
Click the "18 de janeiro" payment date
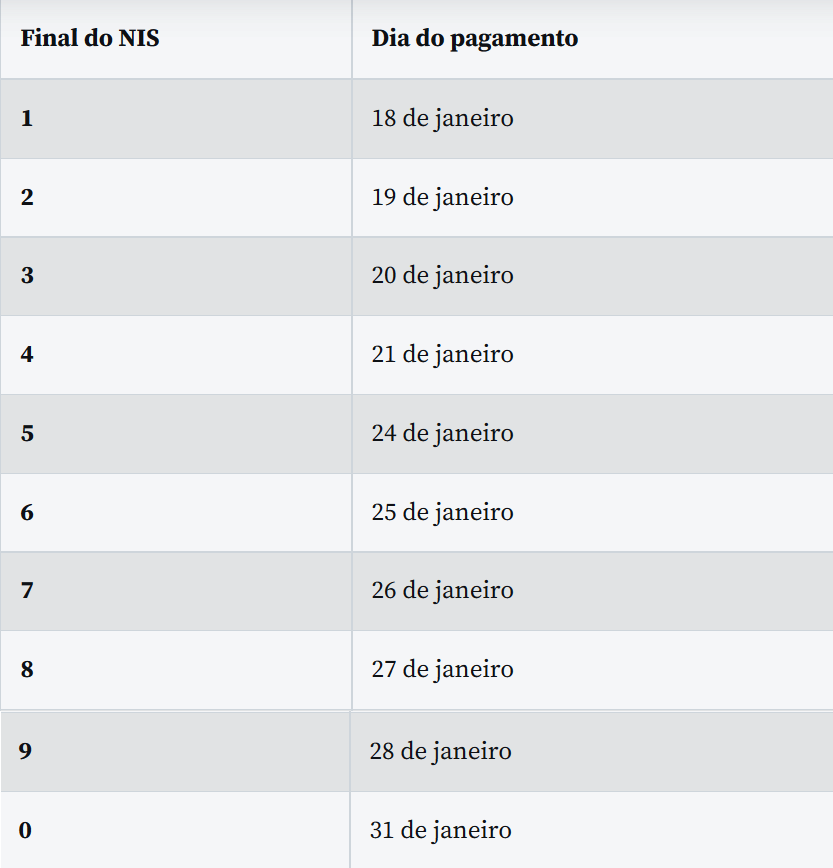pos(442,118)
